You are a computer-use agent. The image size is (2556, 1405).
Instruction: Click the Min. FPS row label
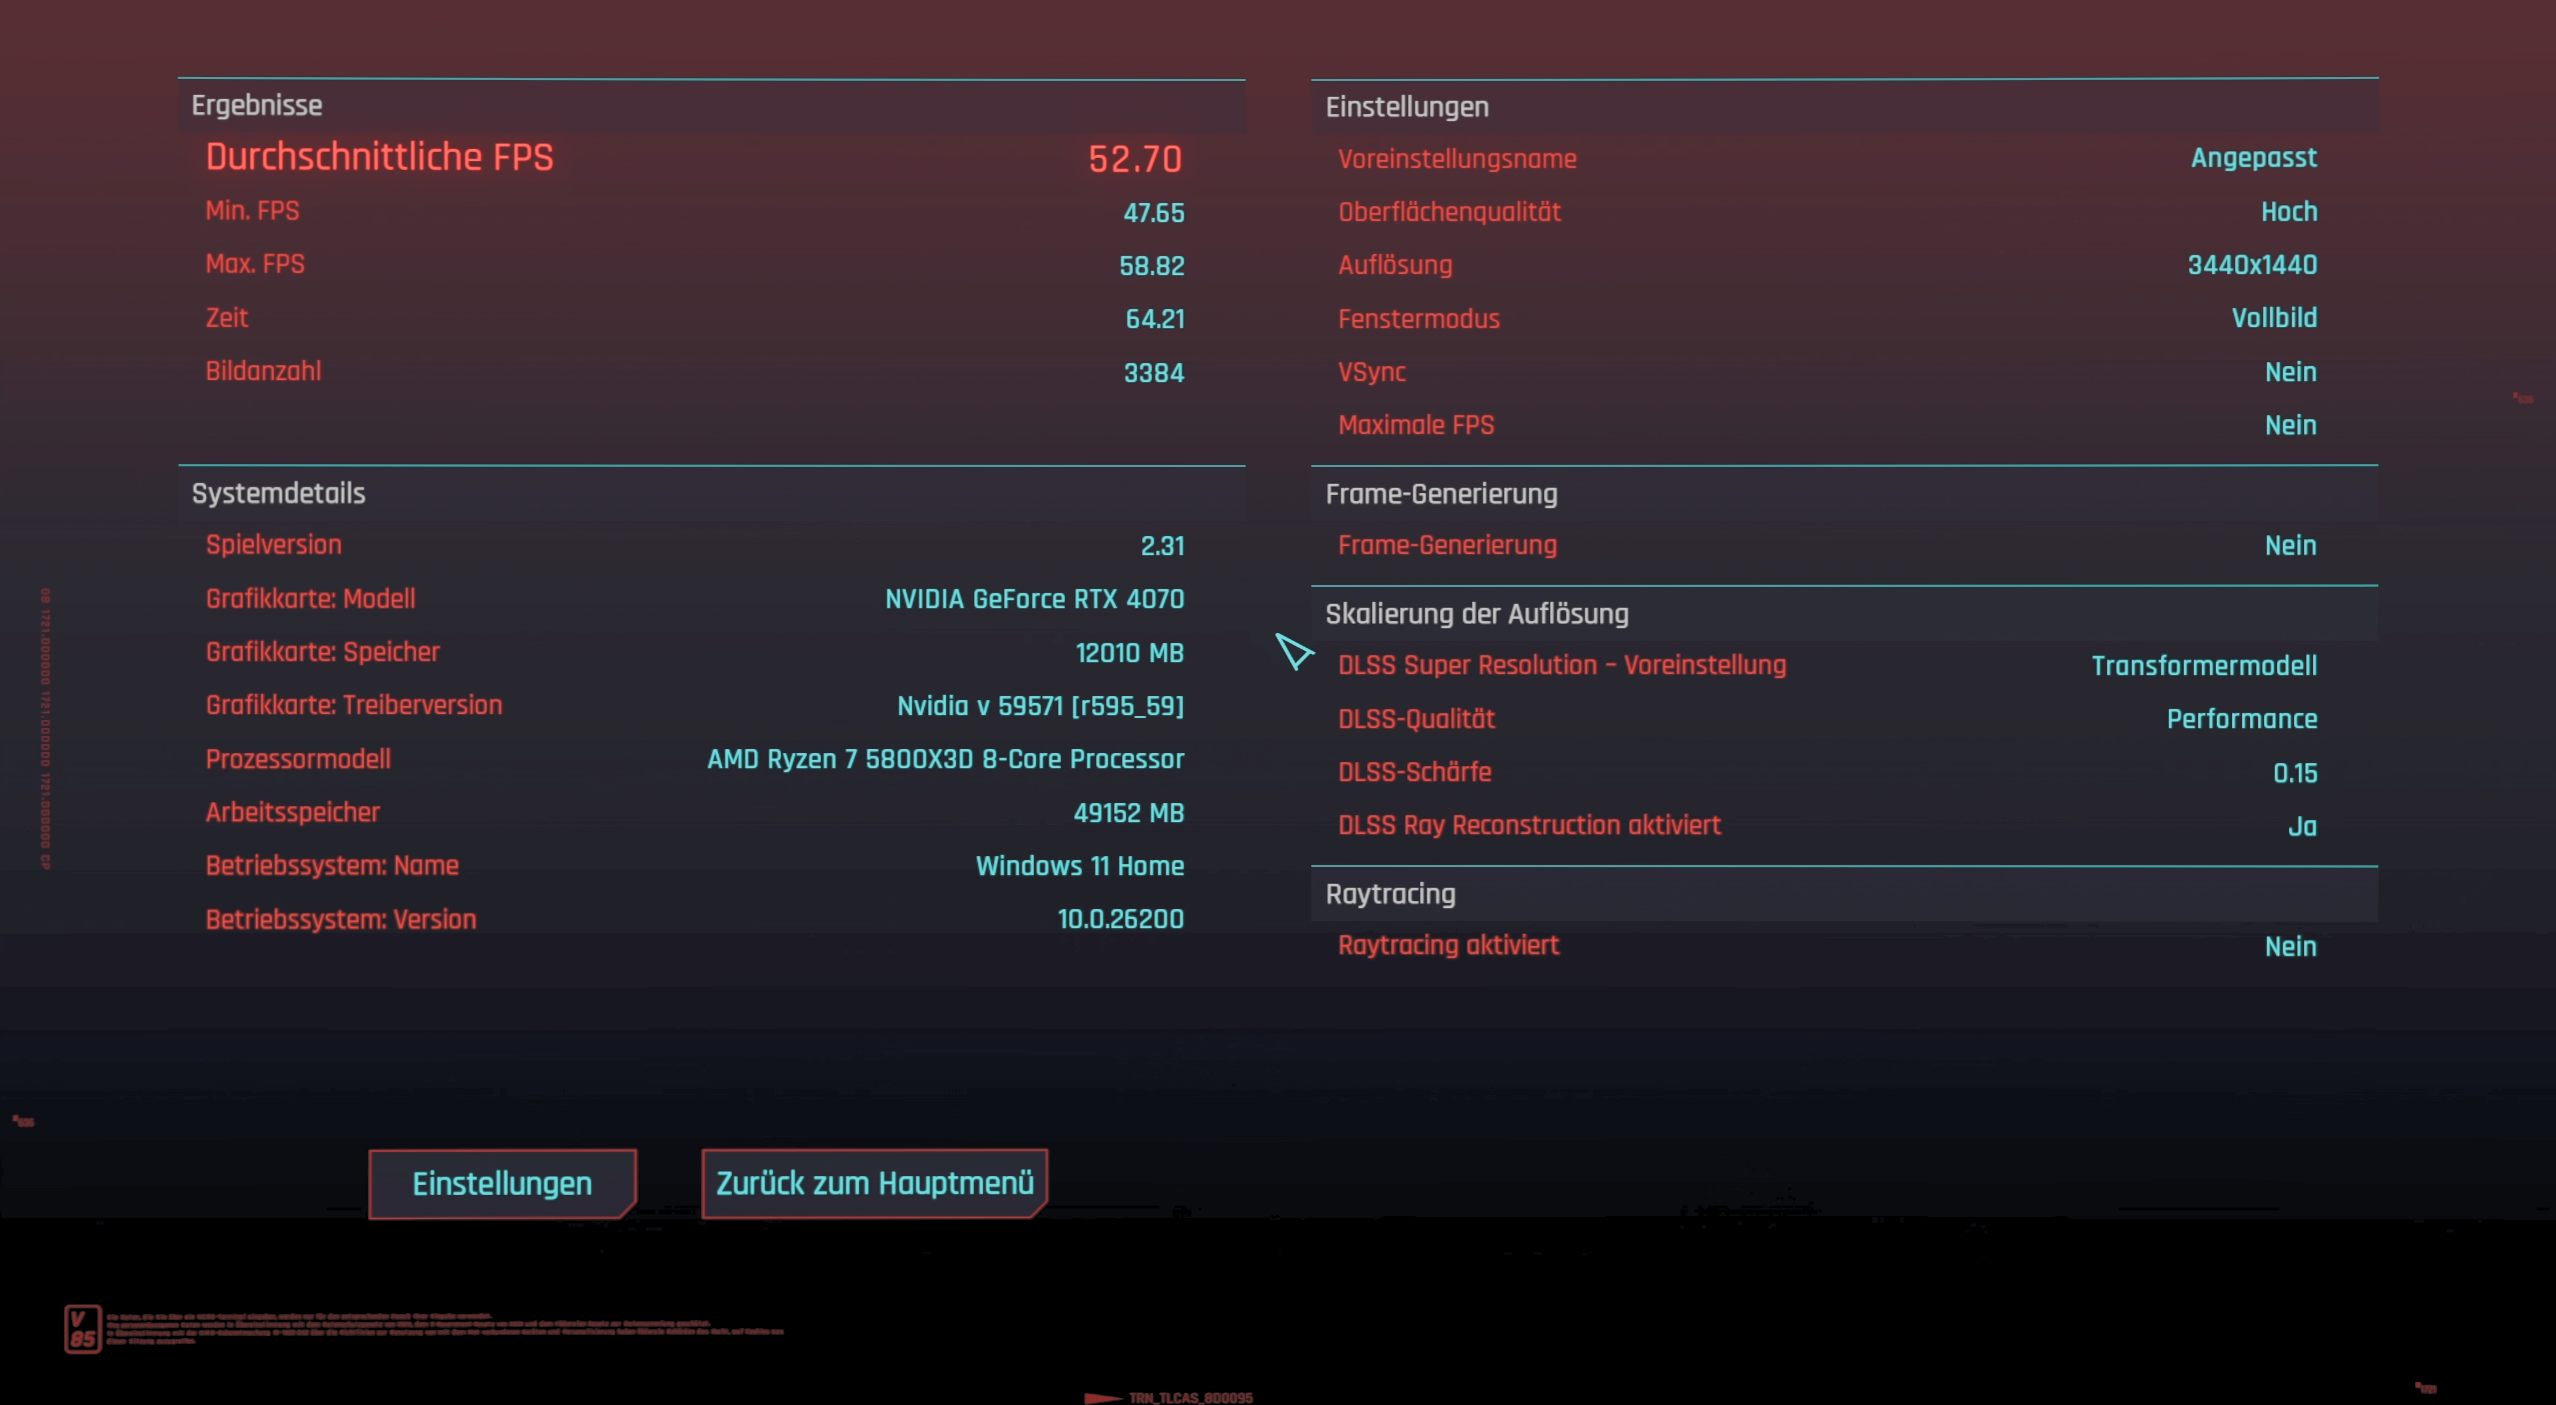252,211
